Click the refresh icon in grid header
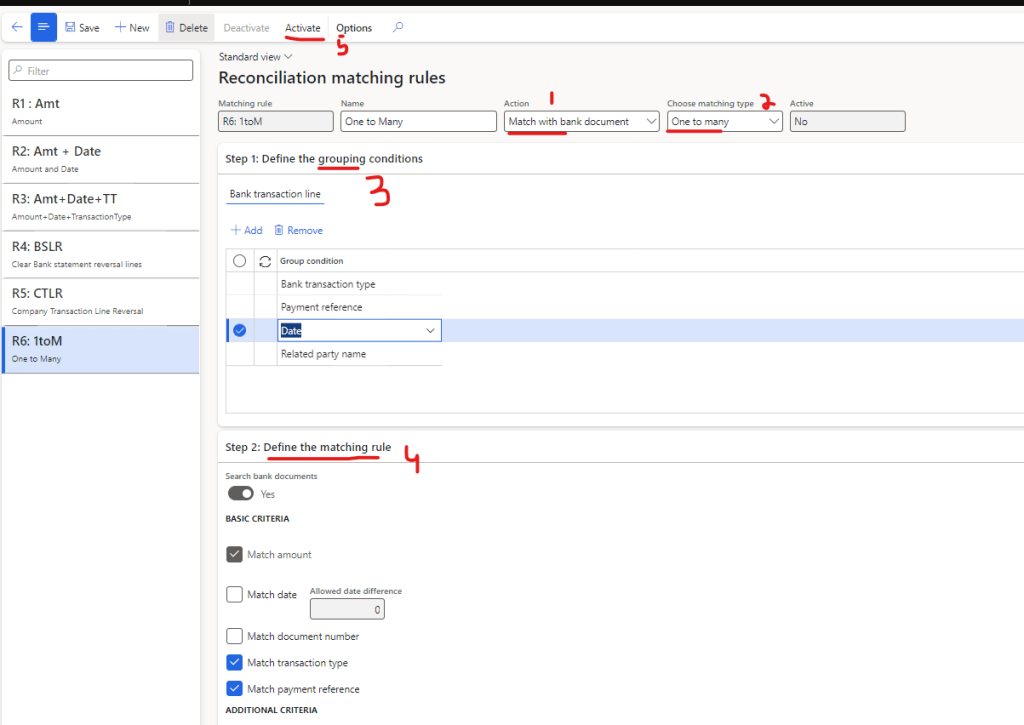1024x725 pixels. coord(265,261)
